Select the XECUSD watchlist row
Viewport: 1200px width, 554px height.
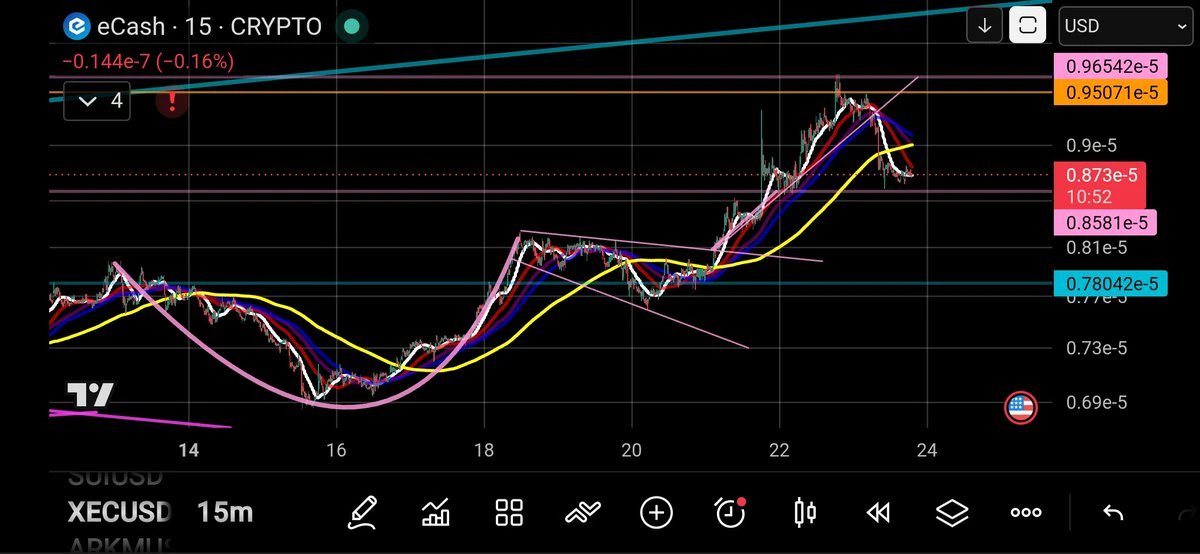coord(120,513)
